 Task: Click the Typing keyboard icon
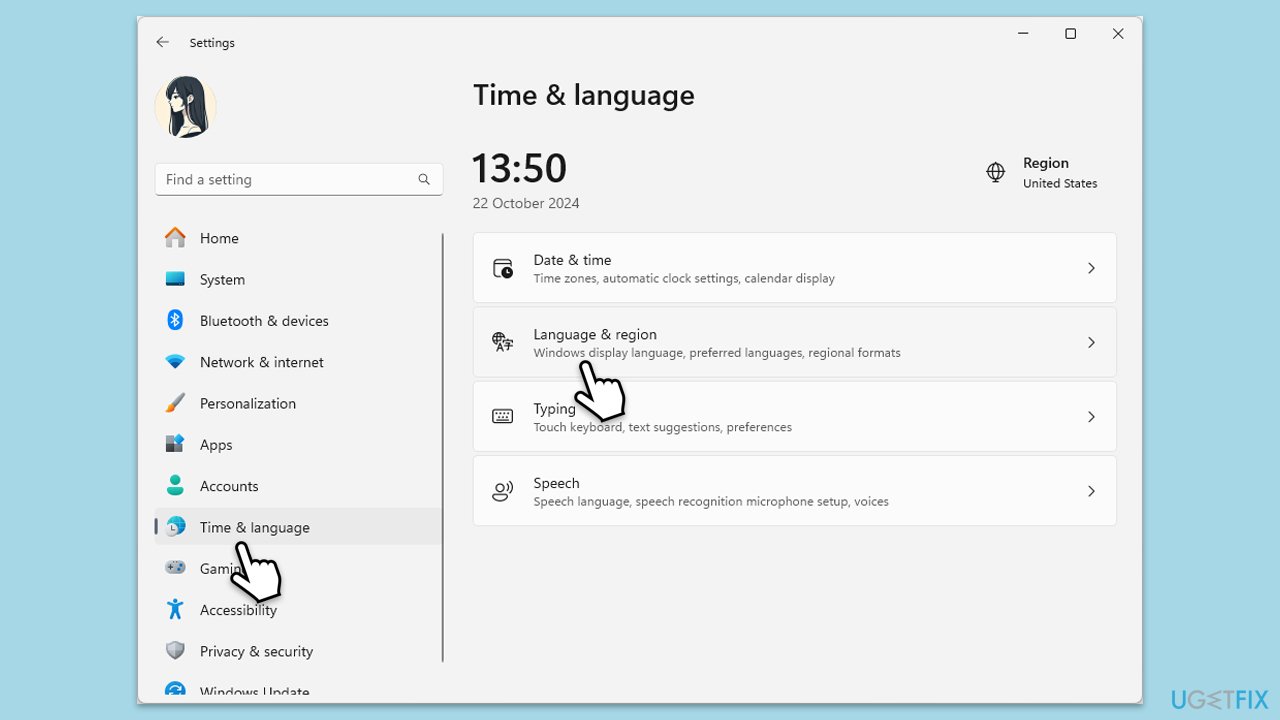point(503,416)
